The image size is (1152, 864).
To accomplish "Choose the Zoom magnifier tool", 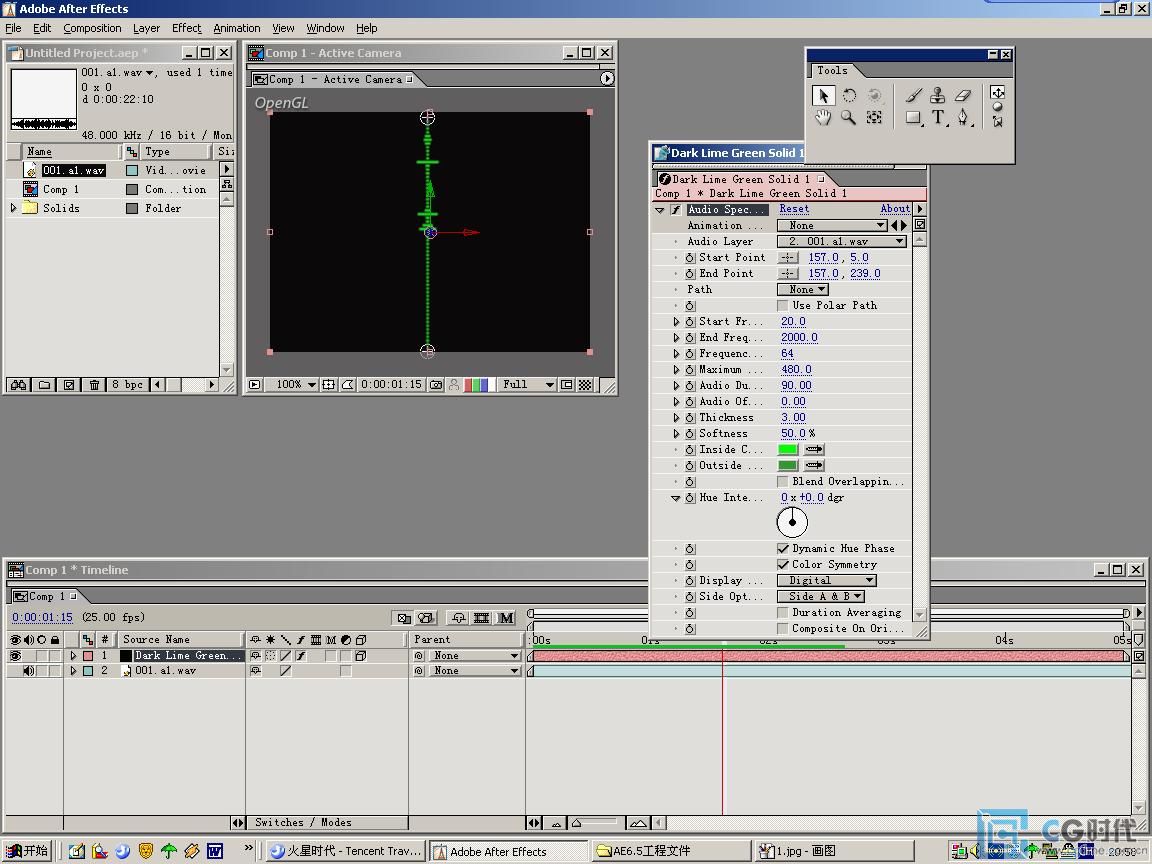I will tap(849, 118).
